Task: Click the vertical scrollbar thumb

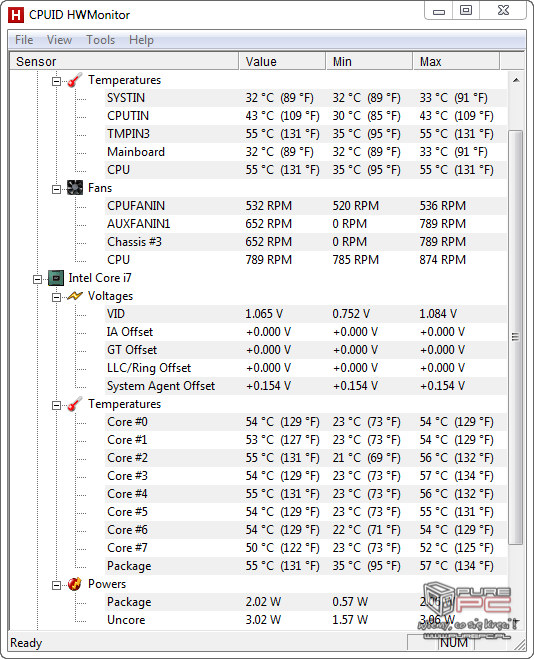Action: click(516, 337)
